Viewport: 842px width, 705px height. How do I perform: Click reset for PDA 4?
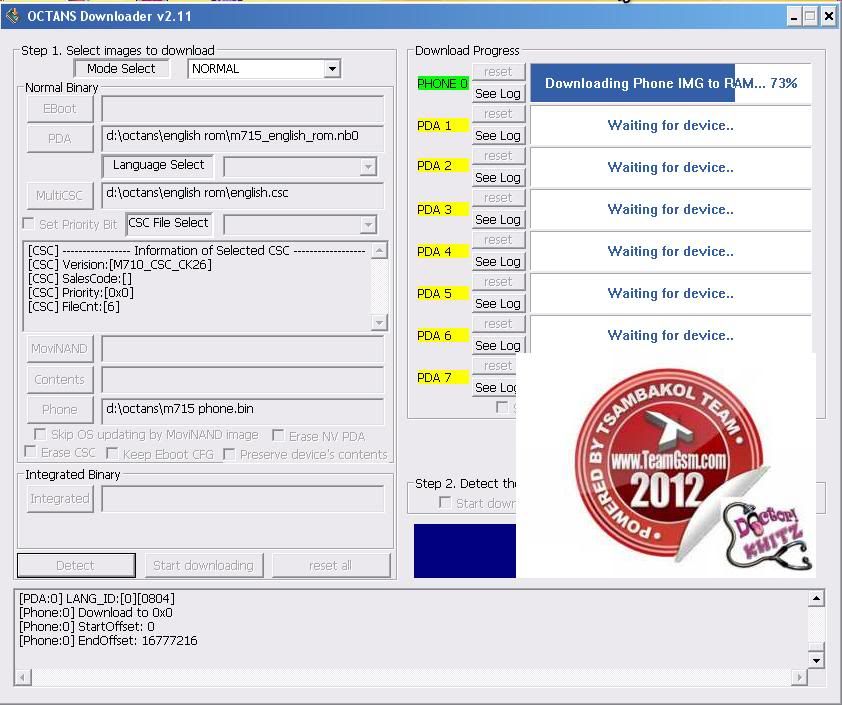pyautogui.click(x=498, y=239)
